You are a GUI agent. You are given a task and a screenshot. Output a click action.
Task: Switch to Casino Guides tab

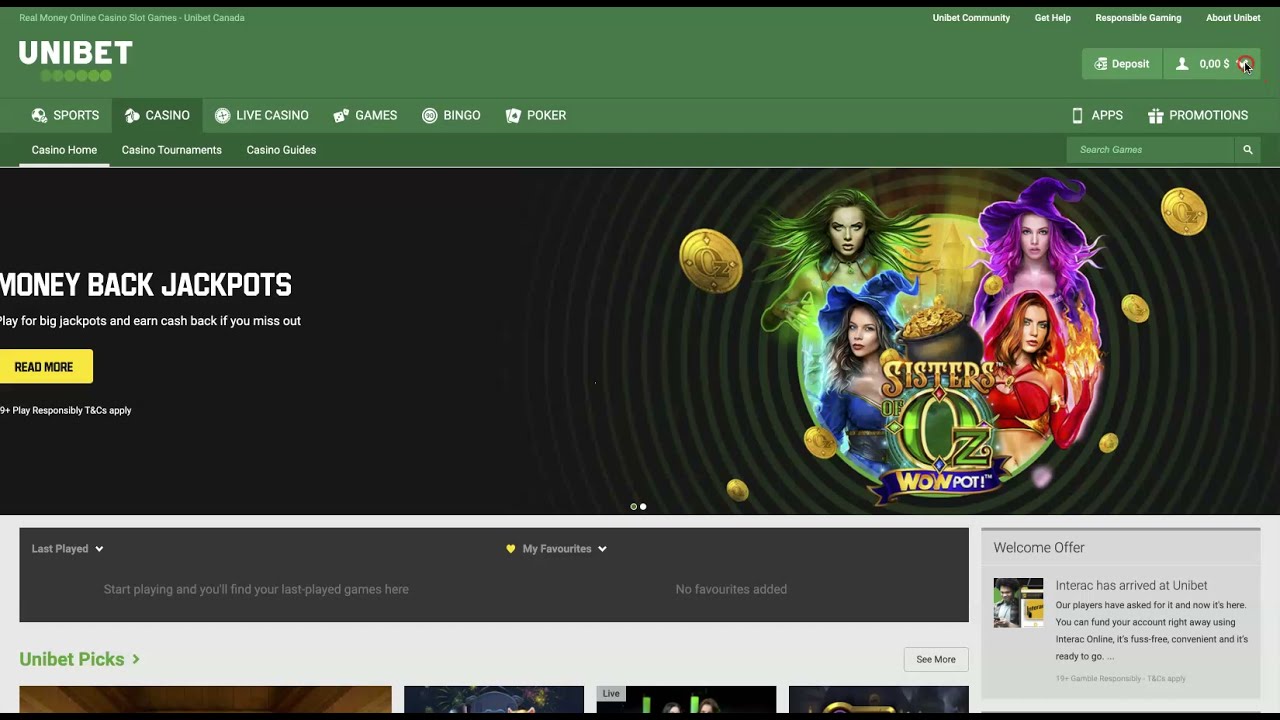click(x=281, y=150)
